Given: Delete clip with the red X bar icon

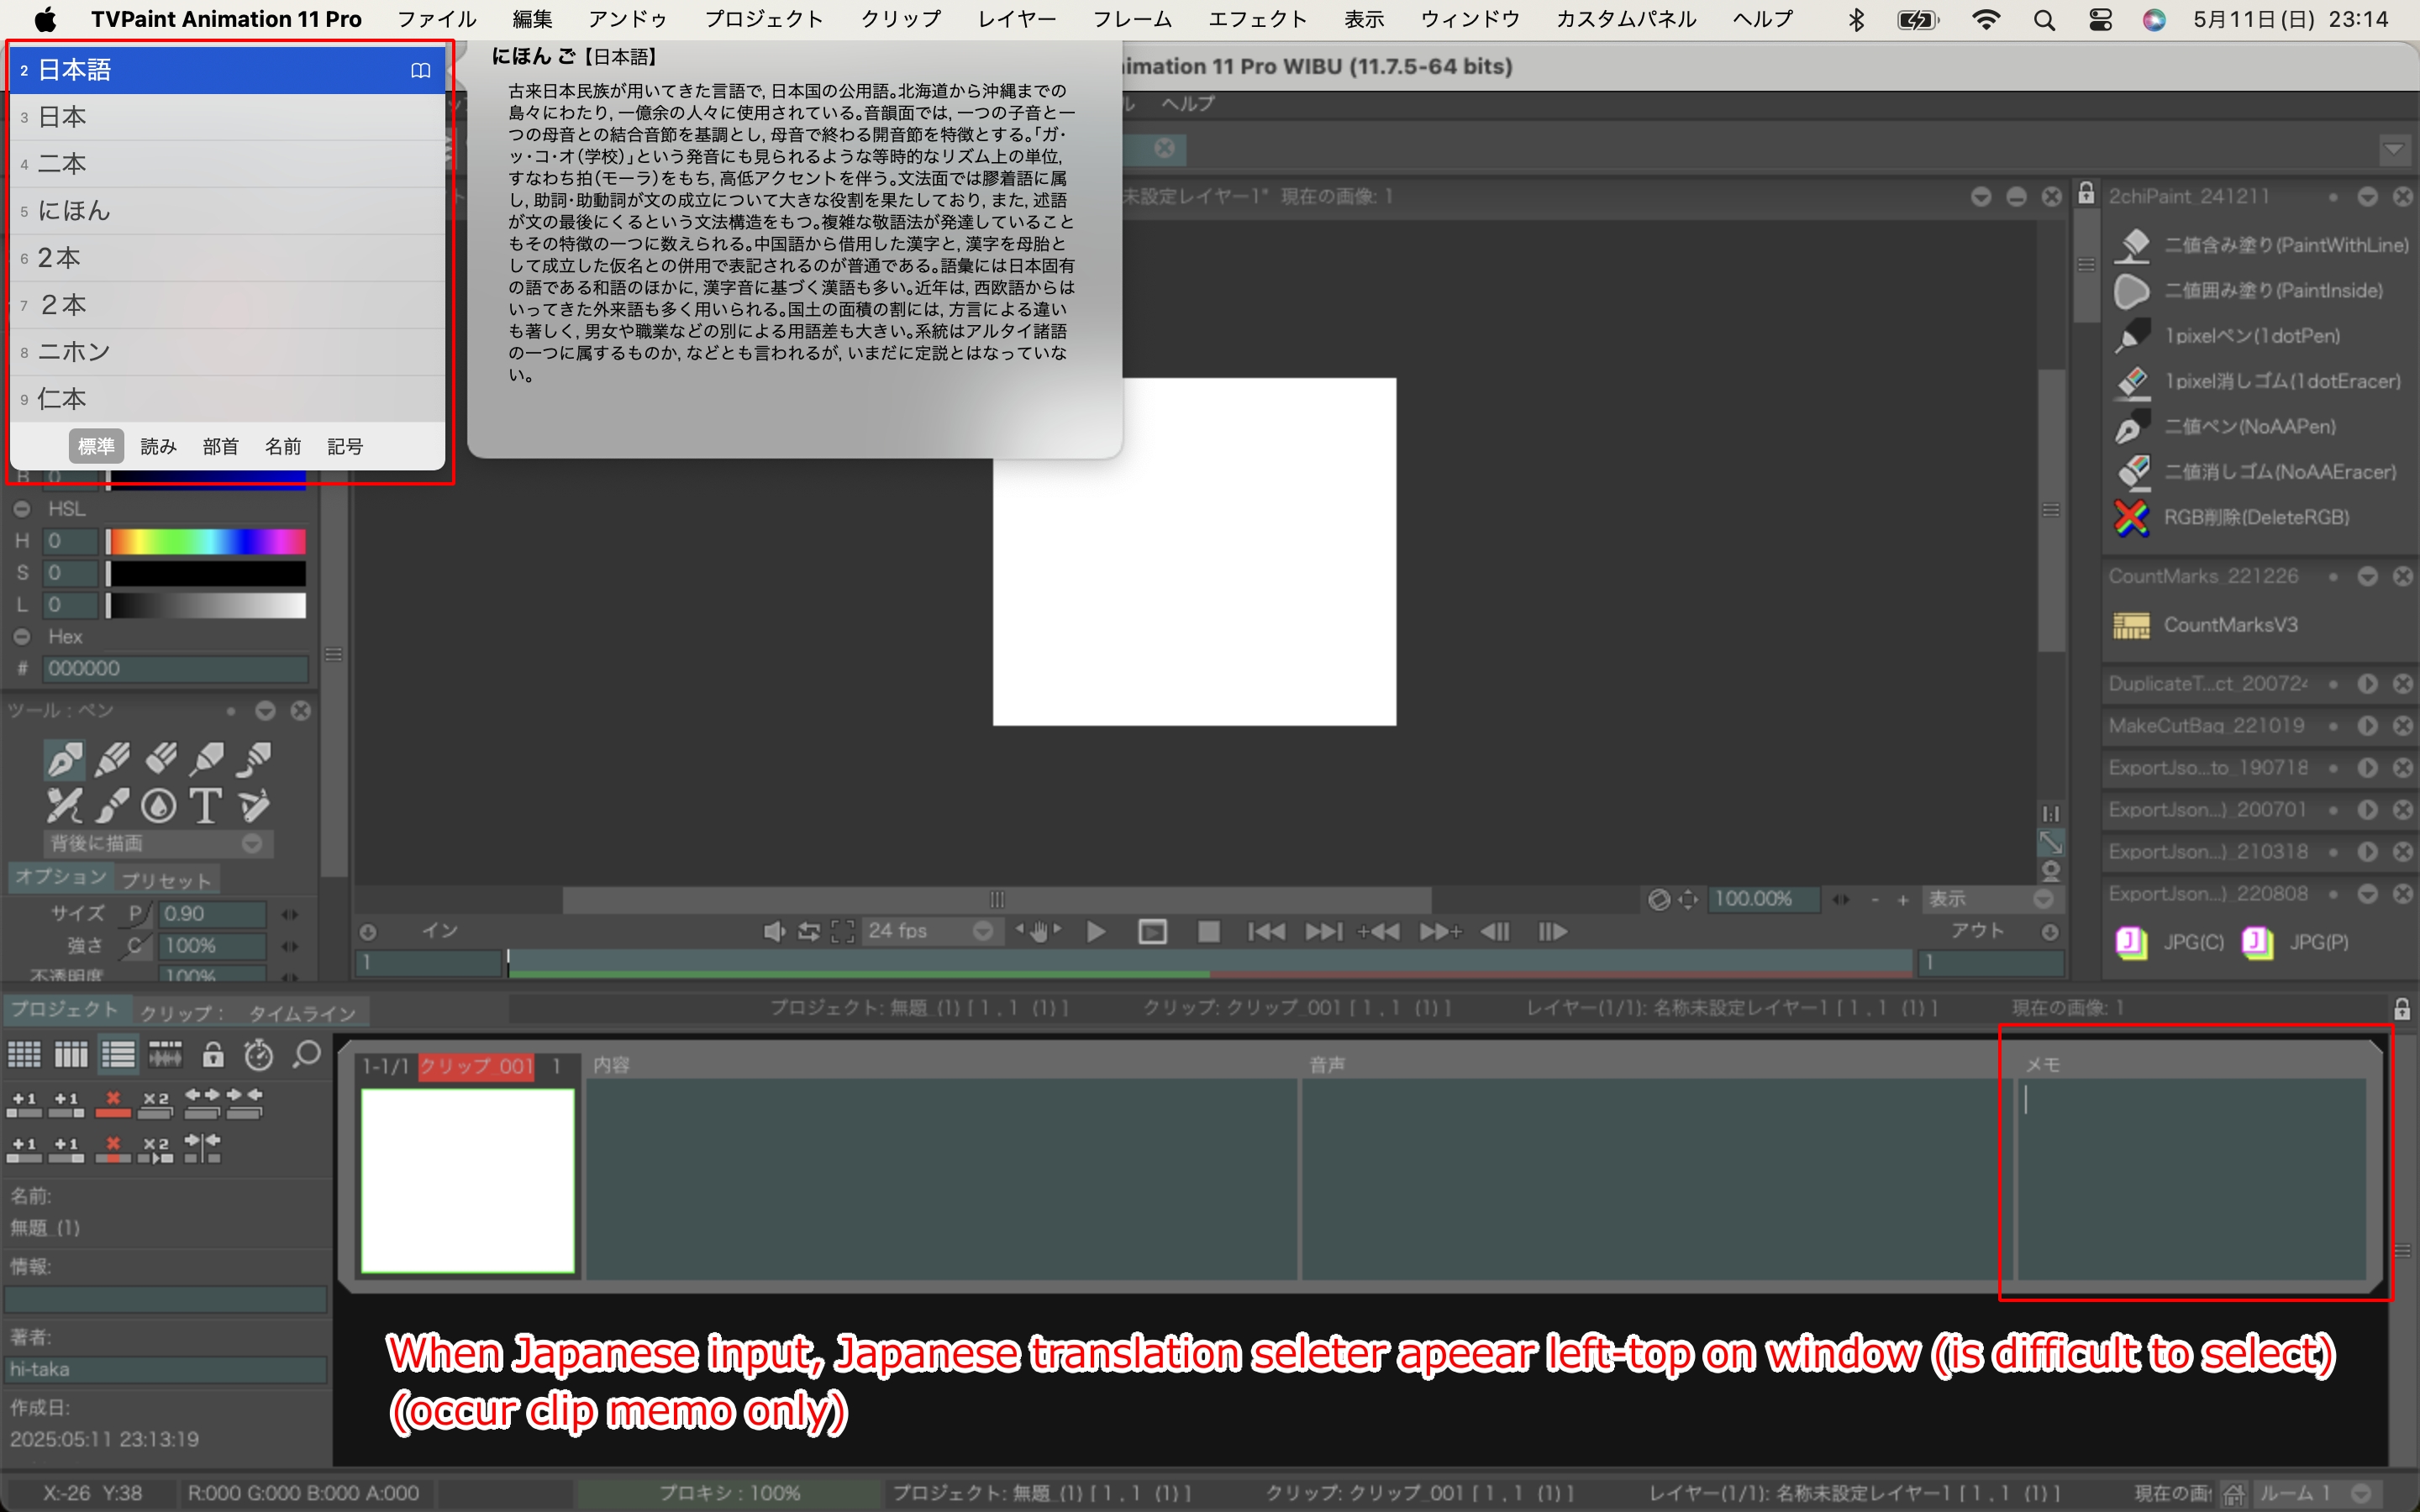Looking at the screenshot, I should point(113,1103).
